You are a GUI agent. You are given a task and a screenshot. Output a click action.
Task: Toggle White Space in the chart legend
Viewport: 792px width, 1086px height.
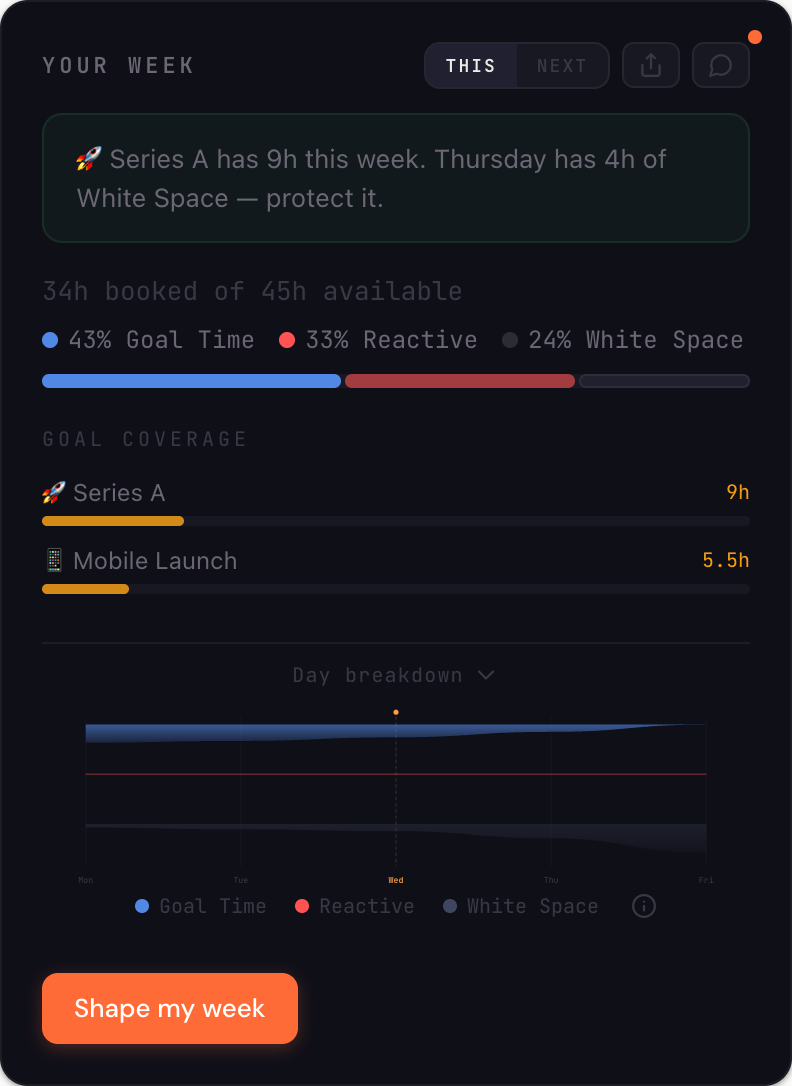point(520,906)
